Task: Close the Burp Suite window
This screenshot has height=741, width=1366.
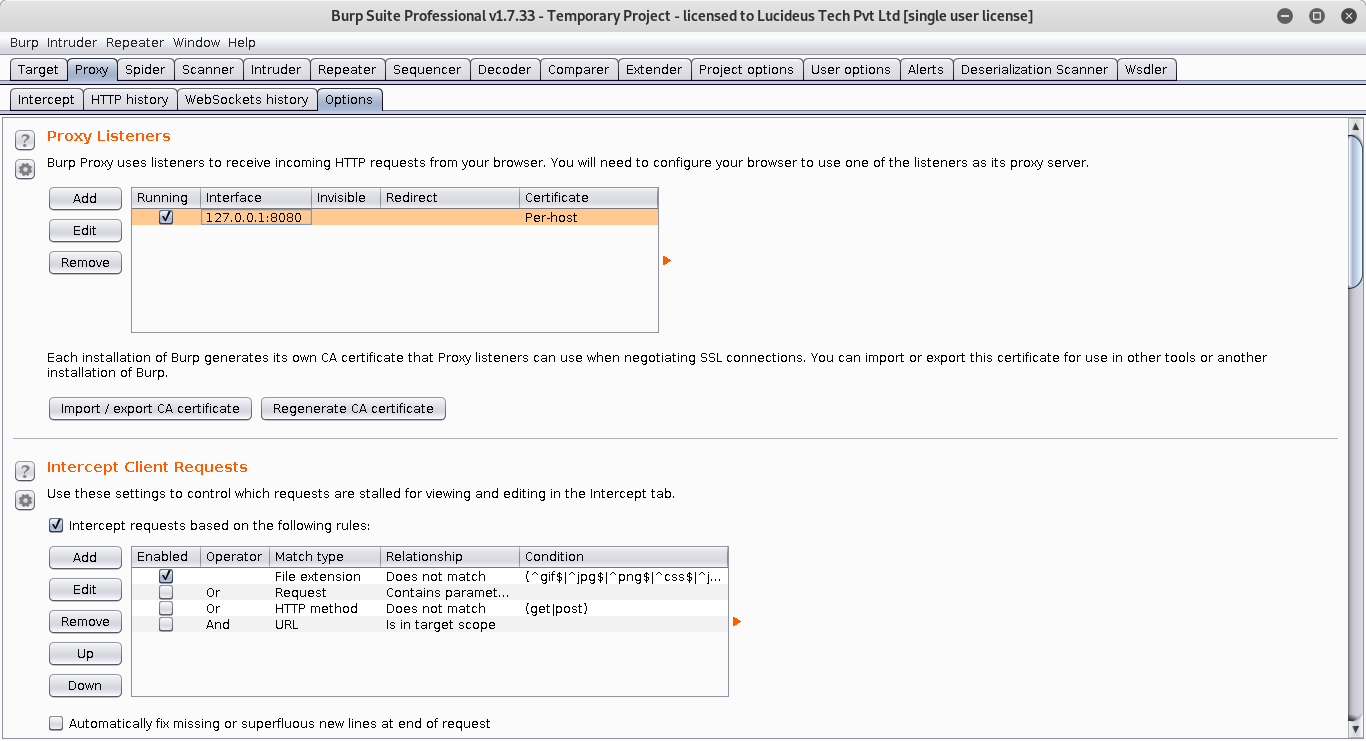Action: coord(1347,16)
